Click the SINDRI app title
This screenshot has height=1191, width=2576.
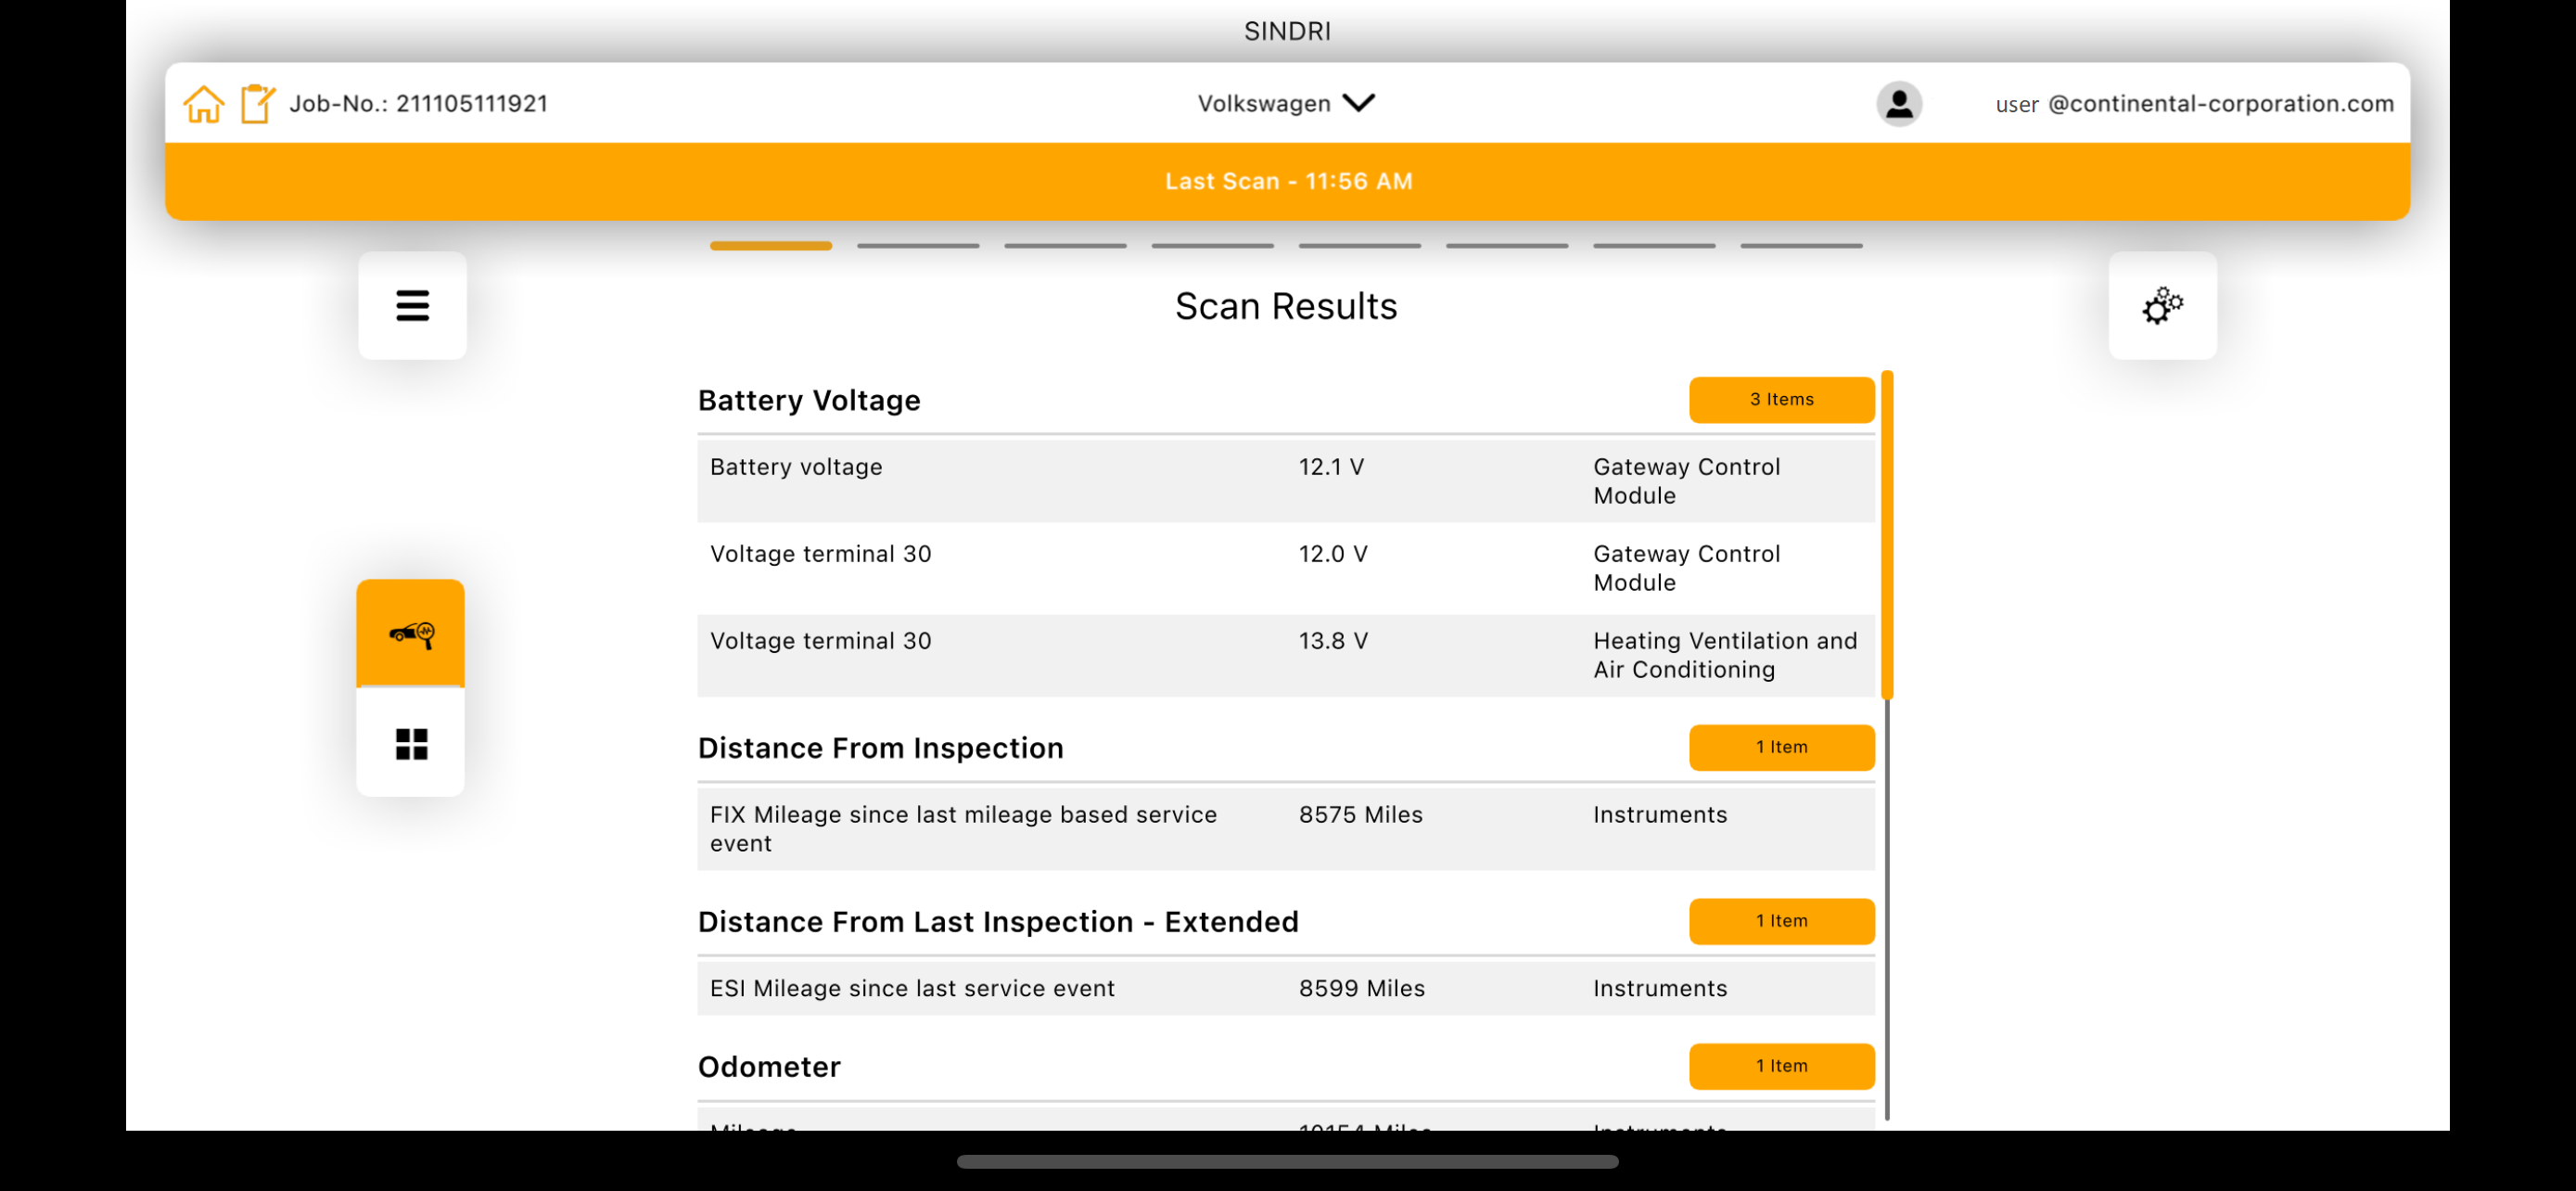pos(1287,31)
